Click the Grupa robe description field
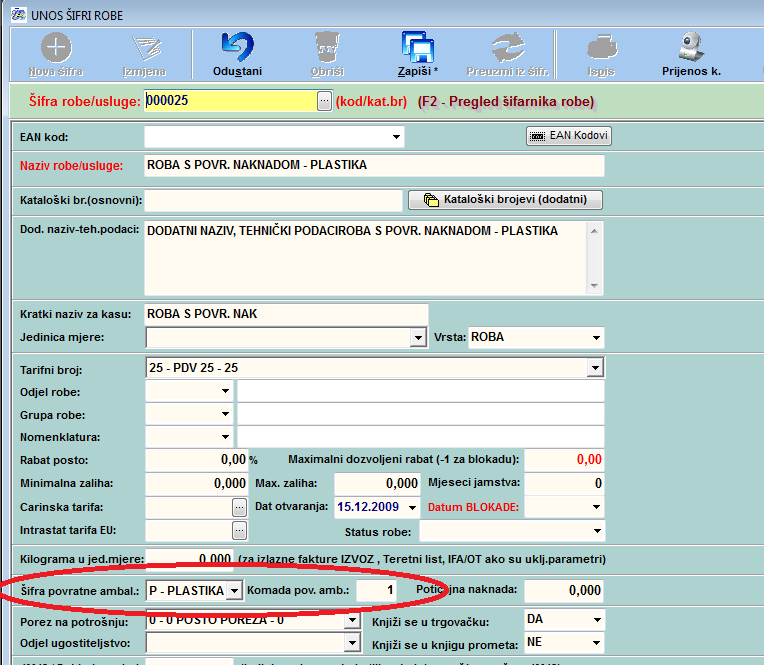 coord(420,414)
